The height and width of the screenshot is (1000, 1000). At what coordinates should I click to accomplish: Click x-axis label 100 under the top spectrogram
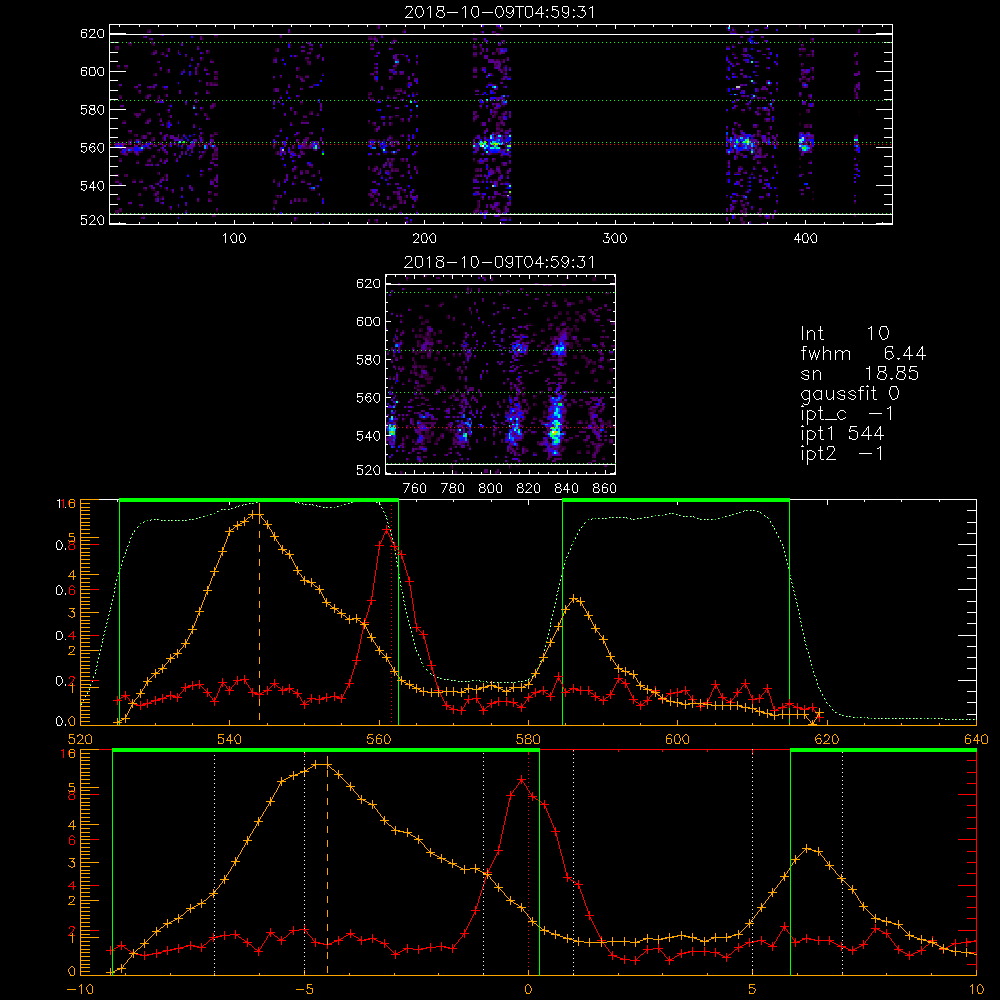[234, 238]
